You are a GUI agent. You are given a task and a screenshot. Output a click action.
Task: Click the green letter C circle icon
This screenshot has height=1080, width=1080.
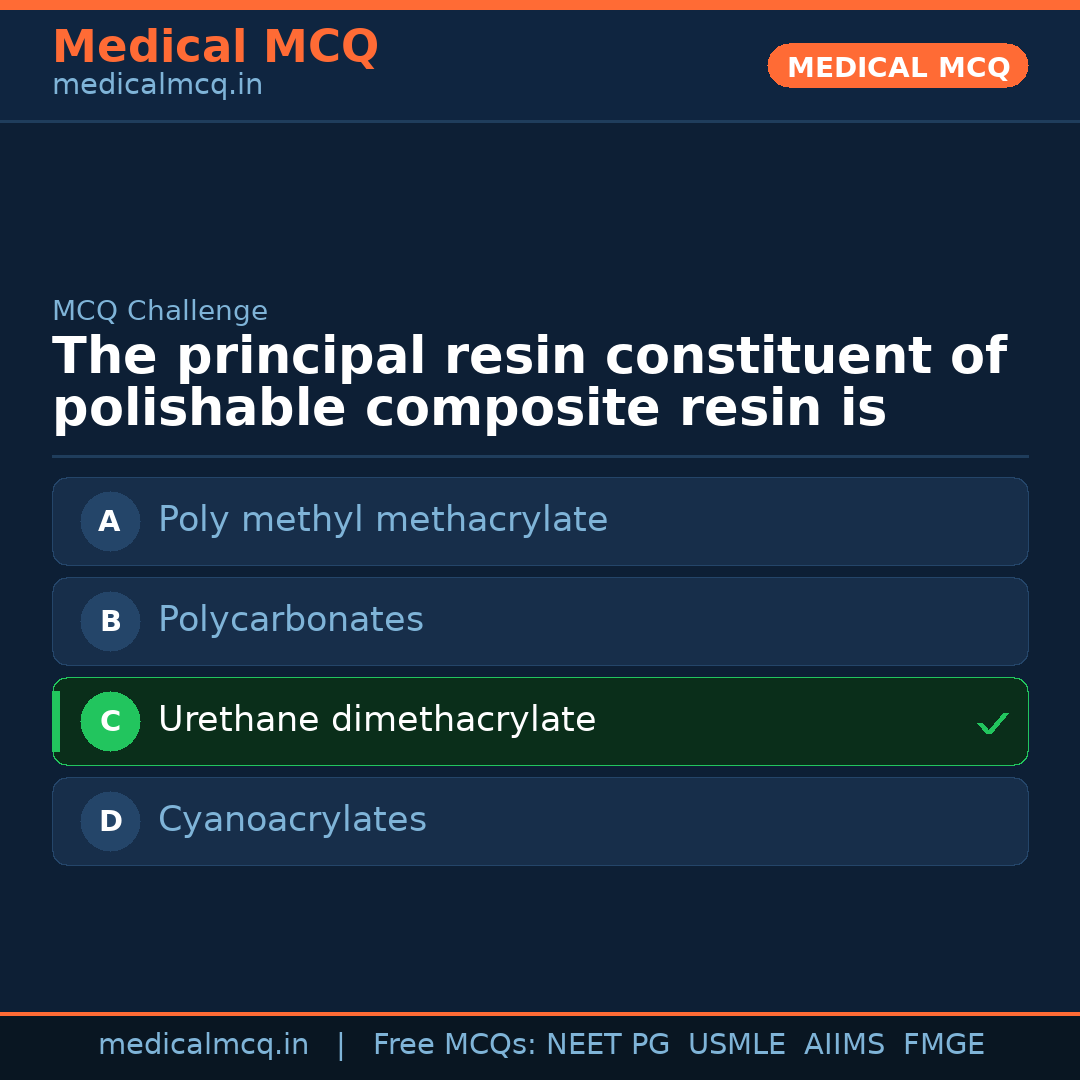110,721
